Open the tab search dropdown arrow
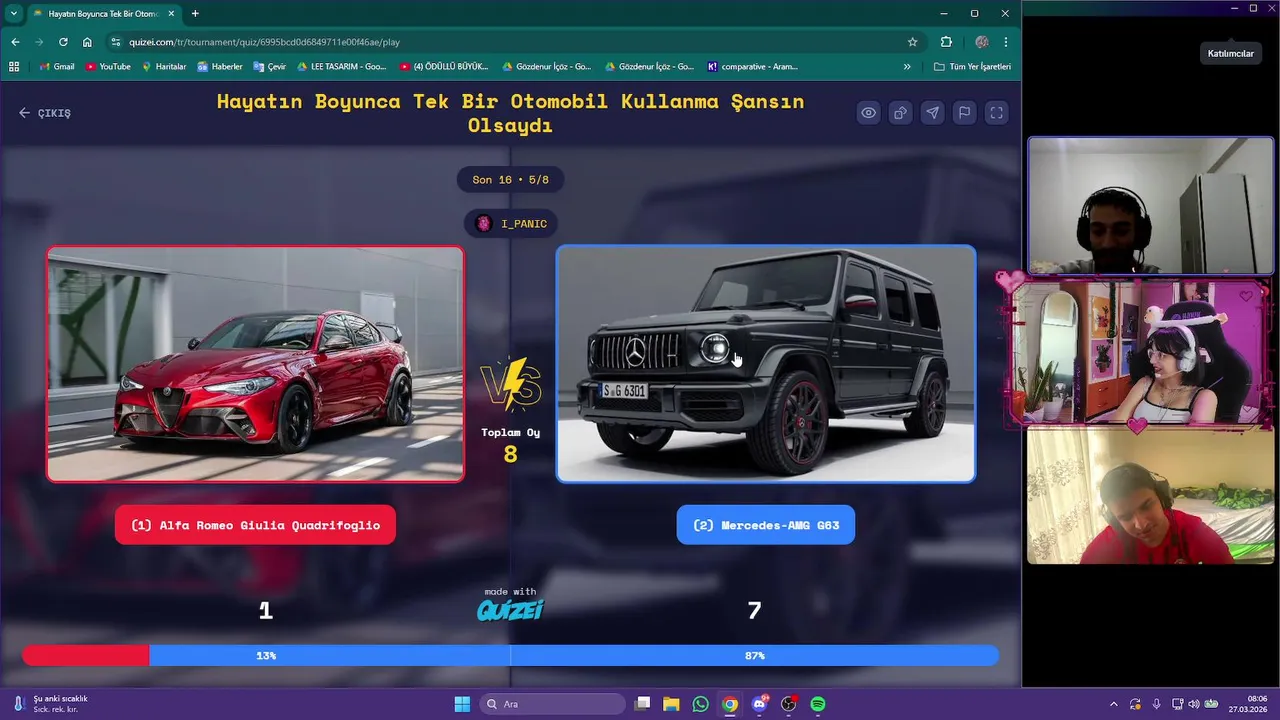Viewport: 1280px width, 720px height. tap(14, 14)
